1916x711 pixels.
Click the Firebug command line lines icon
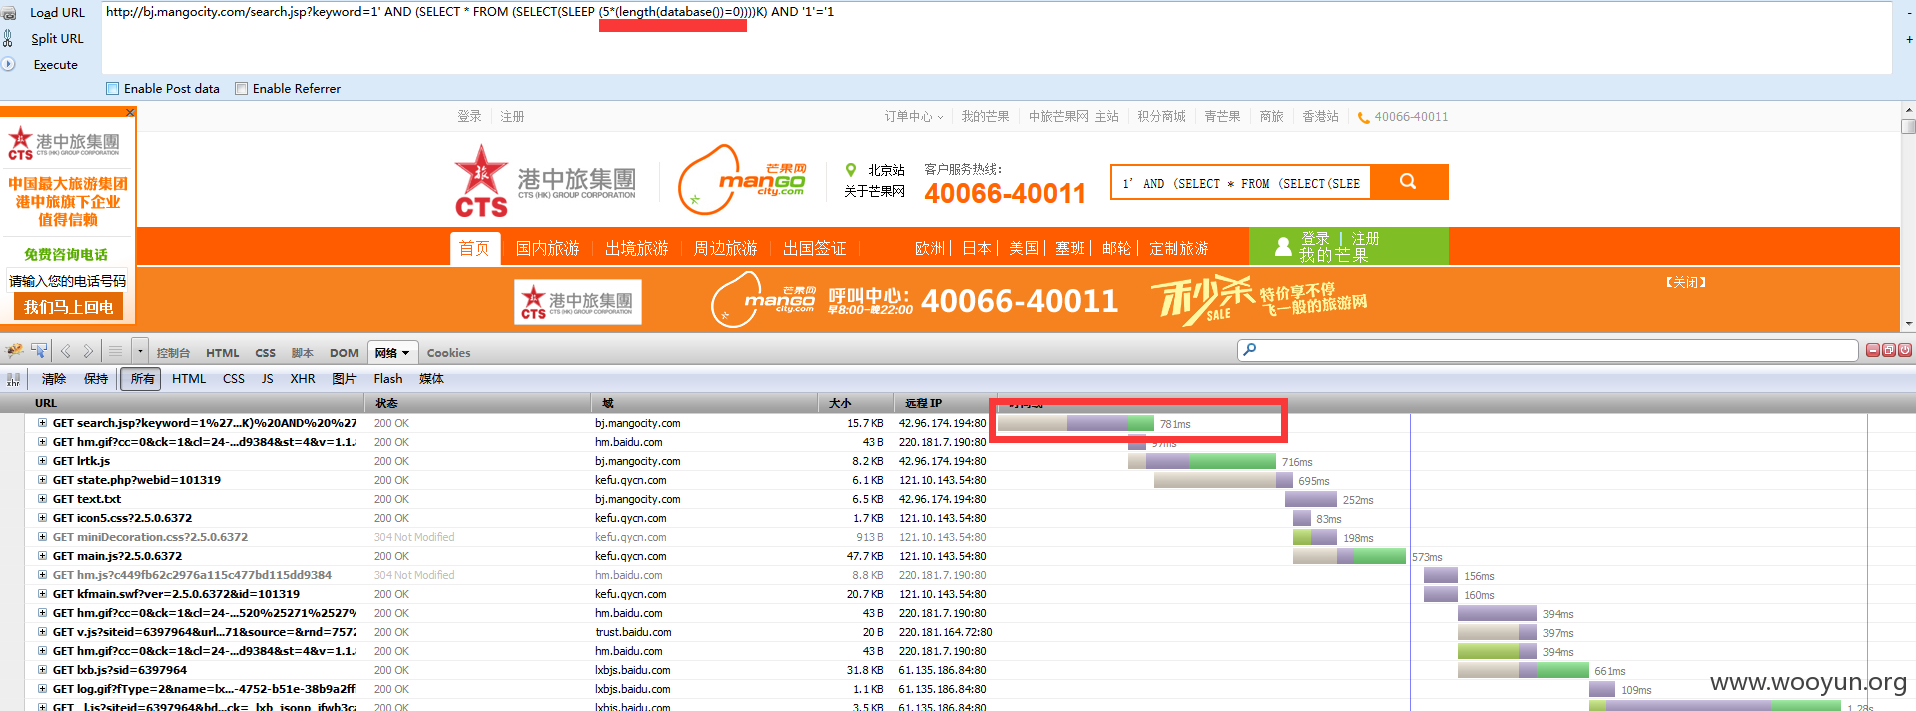tap(115, 351)
